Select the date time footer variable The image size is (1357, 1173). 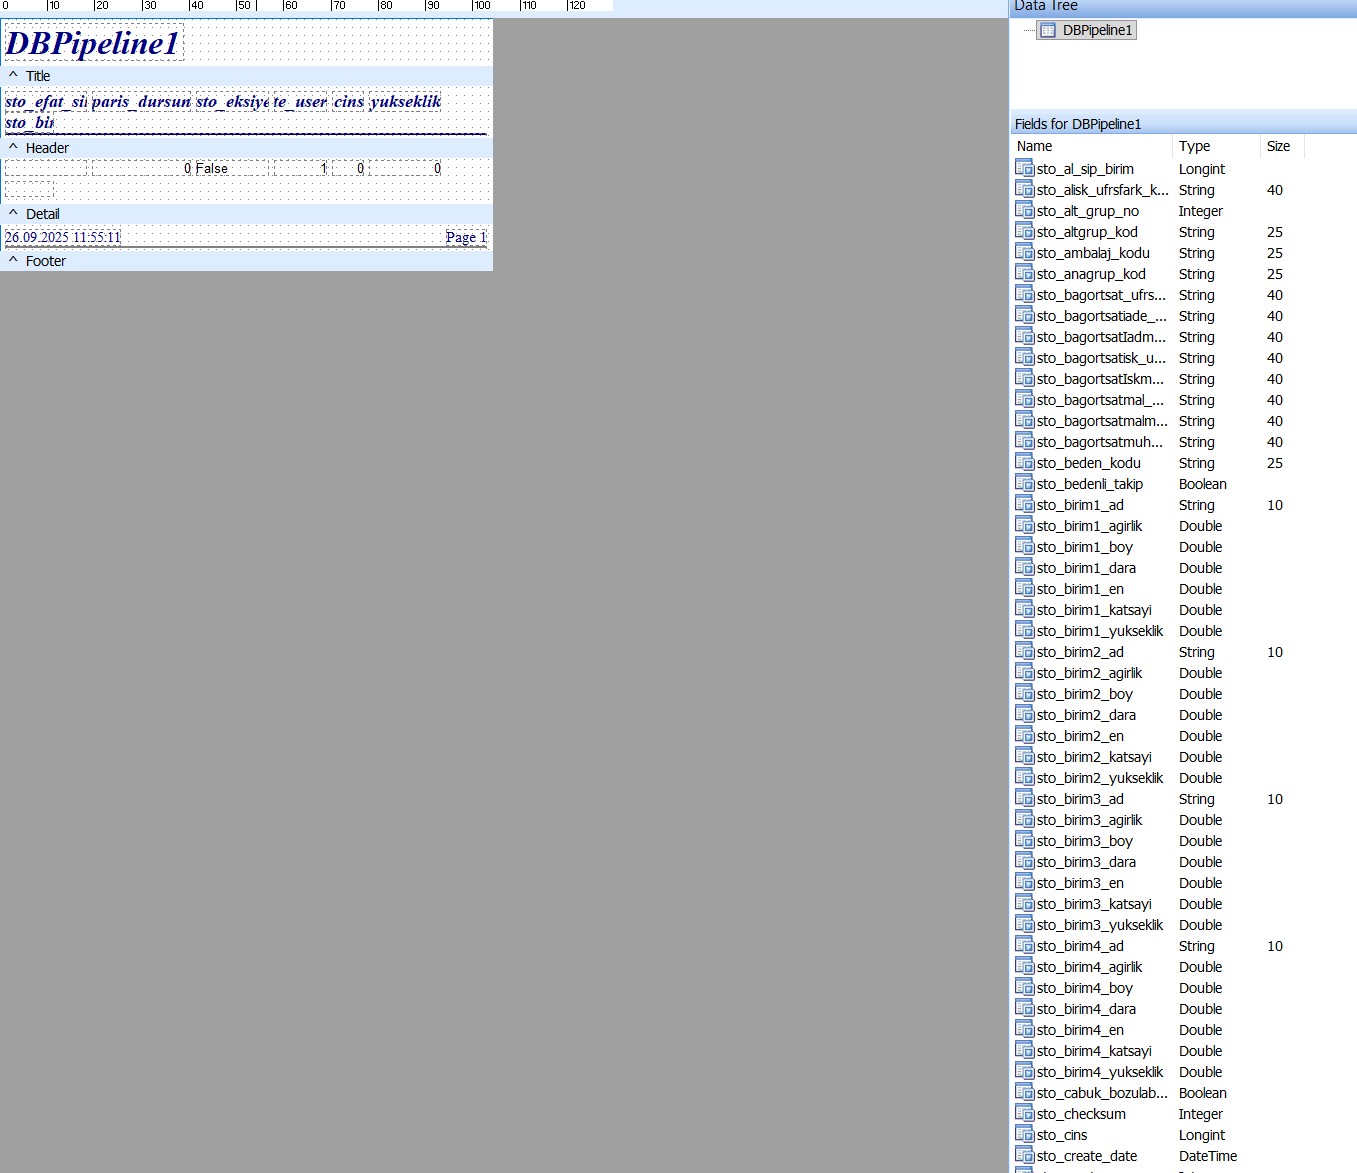(x=63, y=237)
